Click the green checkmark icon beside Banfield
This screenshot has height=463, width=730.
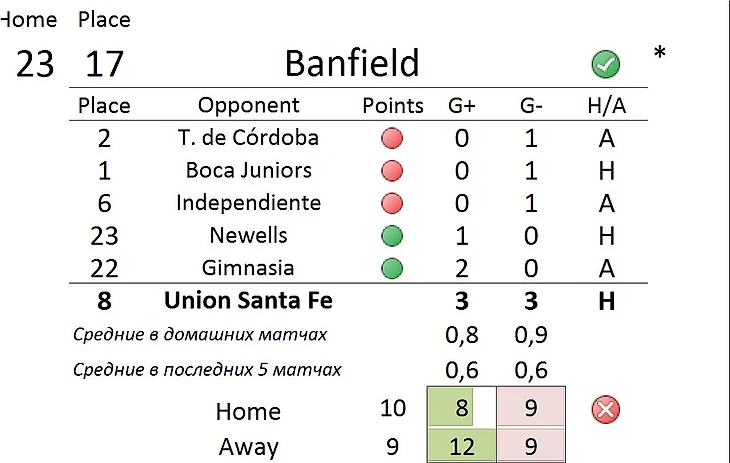point(605,65)
